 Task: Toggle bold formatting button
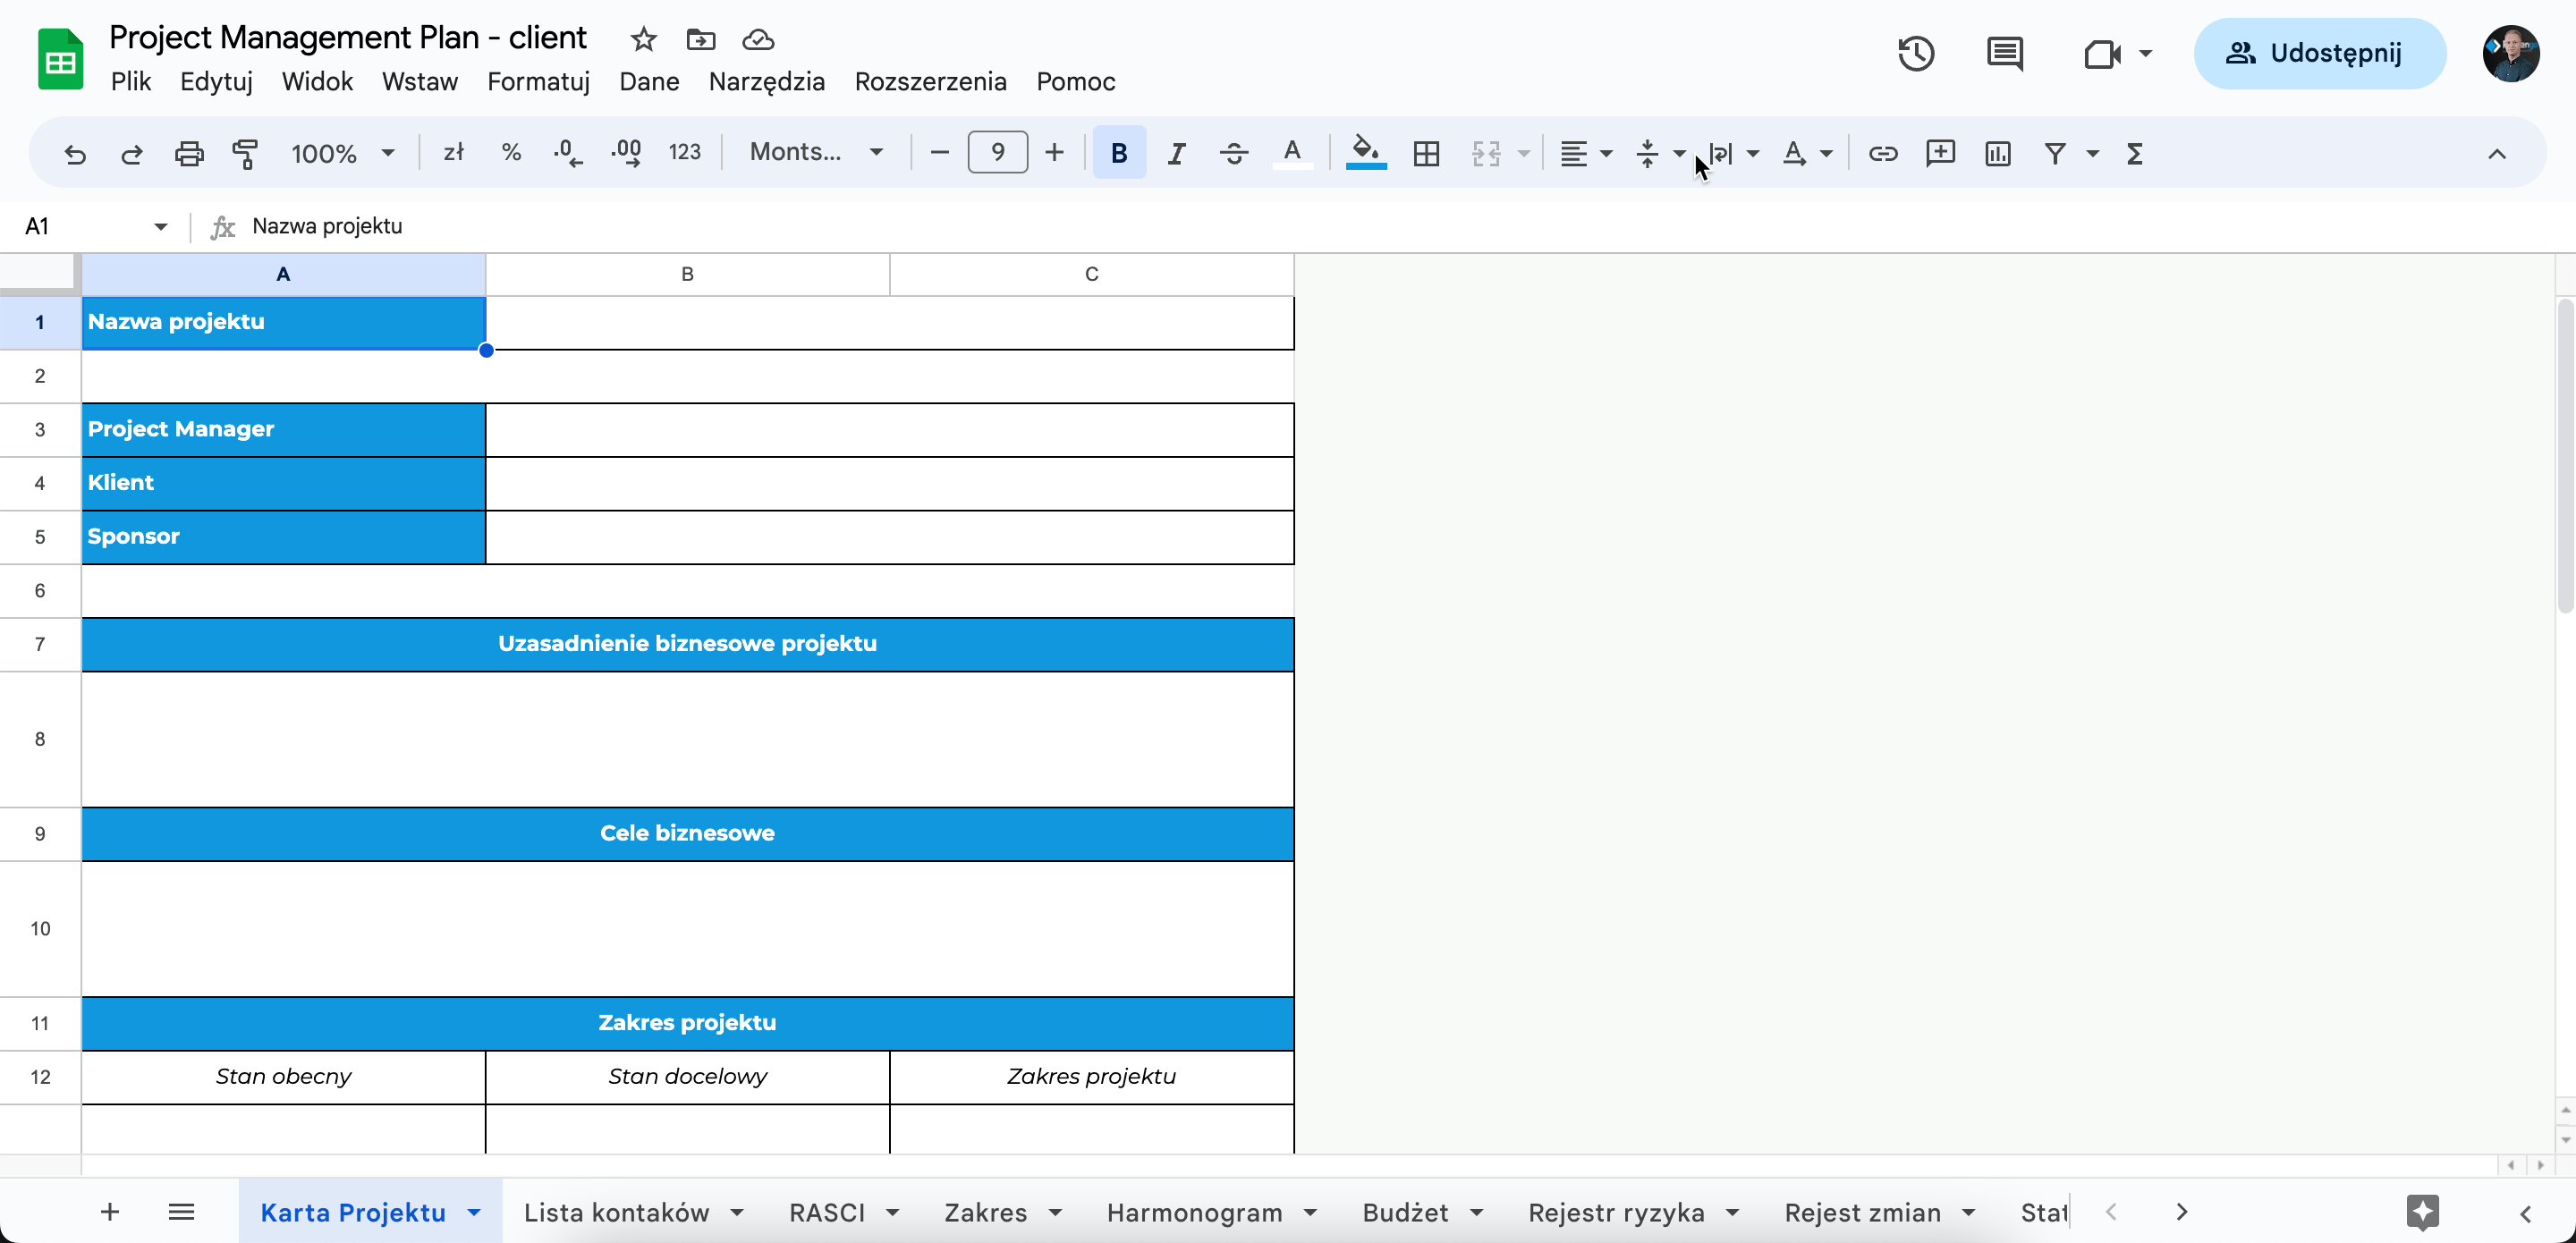tap(1119, 153)
